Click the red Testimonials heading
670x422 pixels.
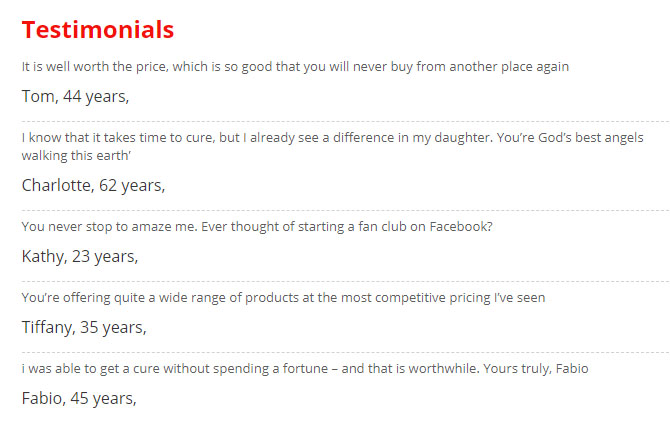(98, 30)
